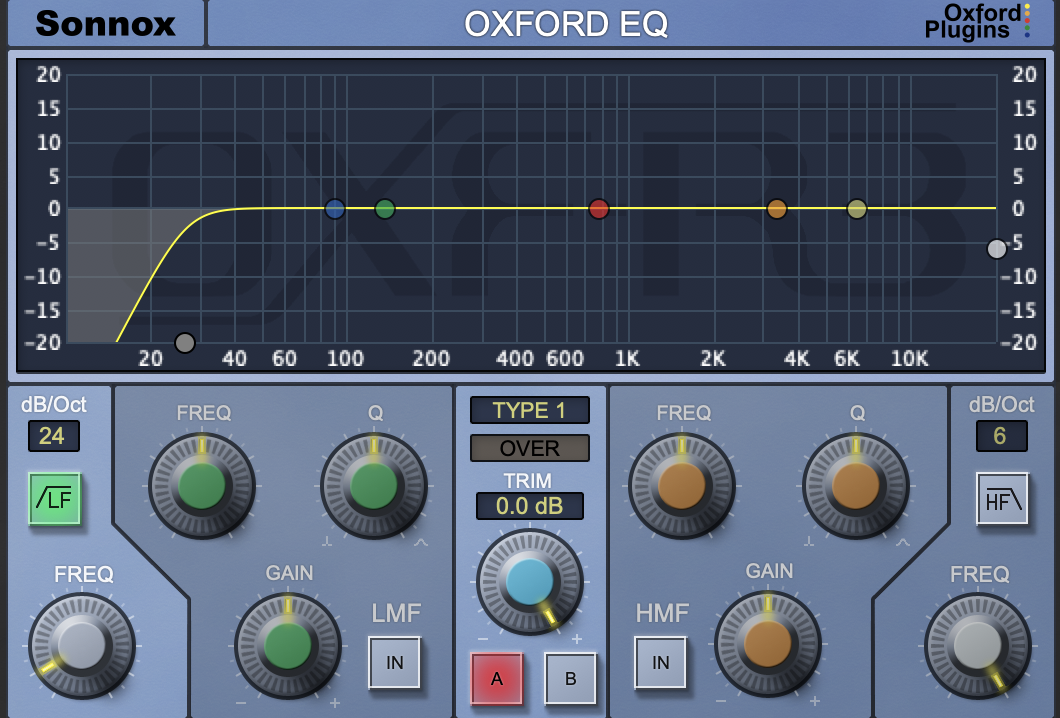Image resolution: width=1060 pixels, height=718 pixels.
Task: Click the olive-yellow band node on the graph
Action: click(x=857, y=209)
